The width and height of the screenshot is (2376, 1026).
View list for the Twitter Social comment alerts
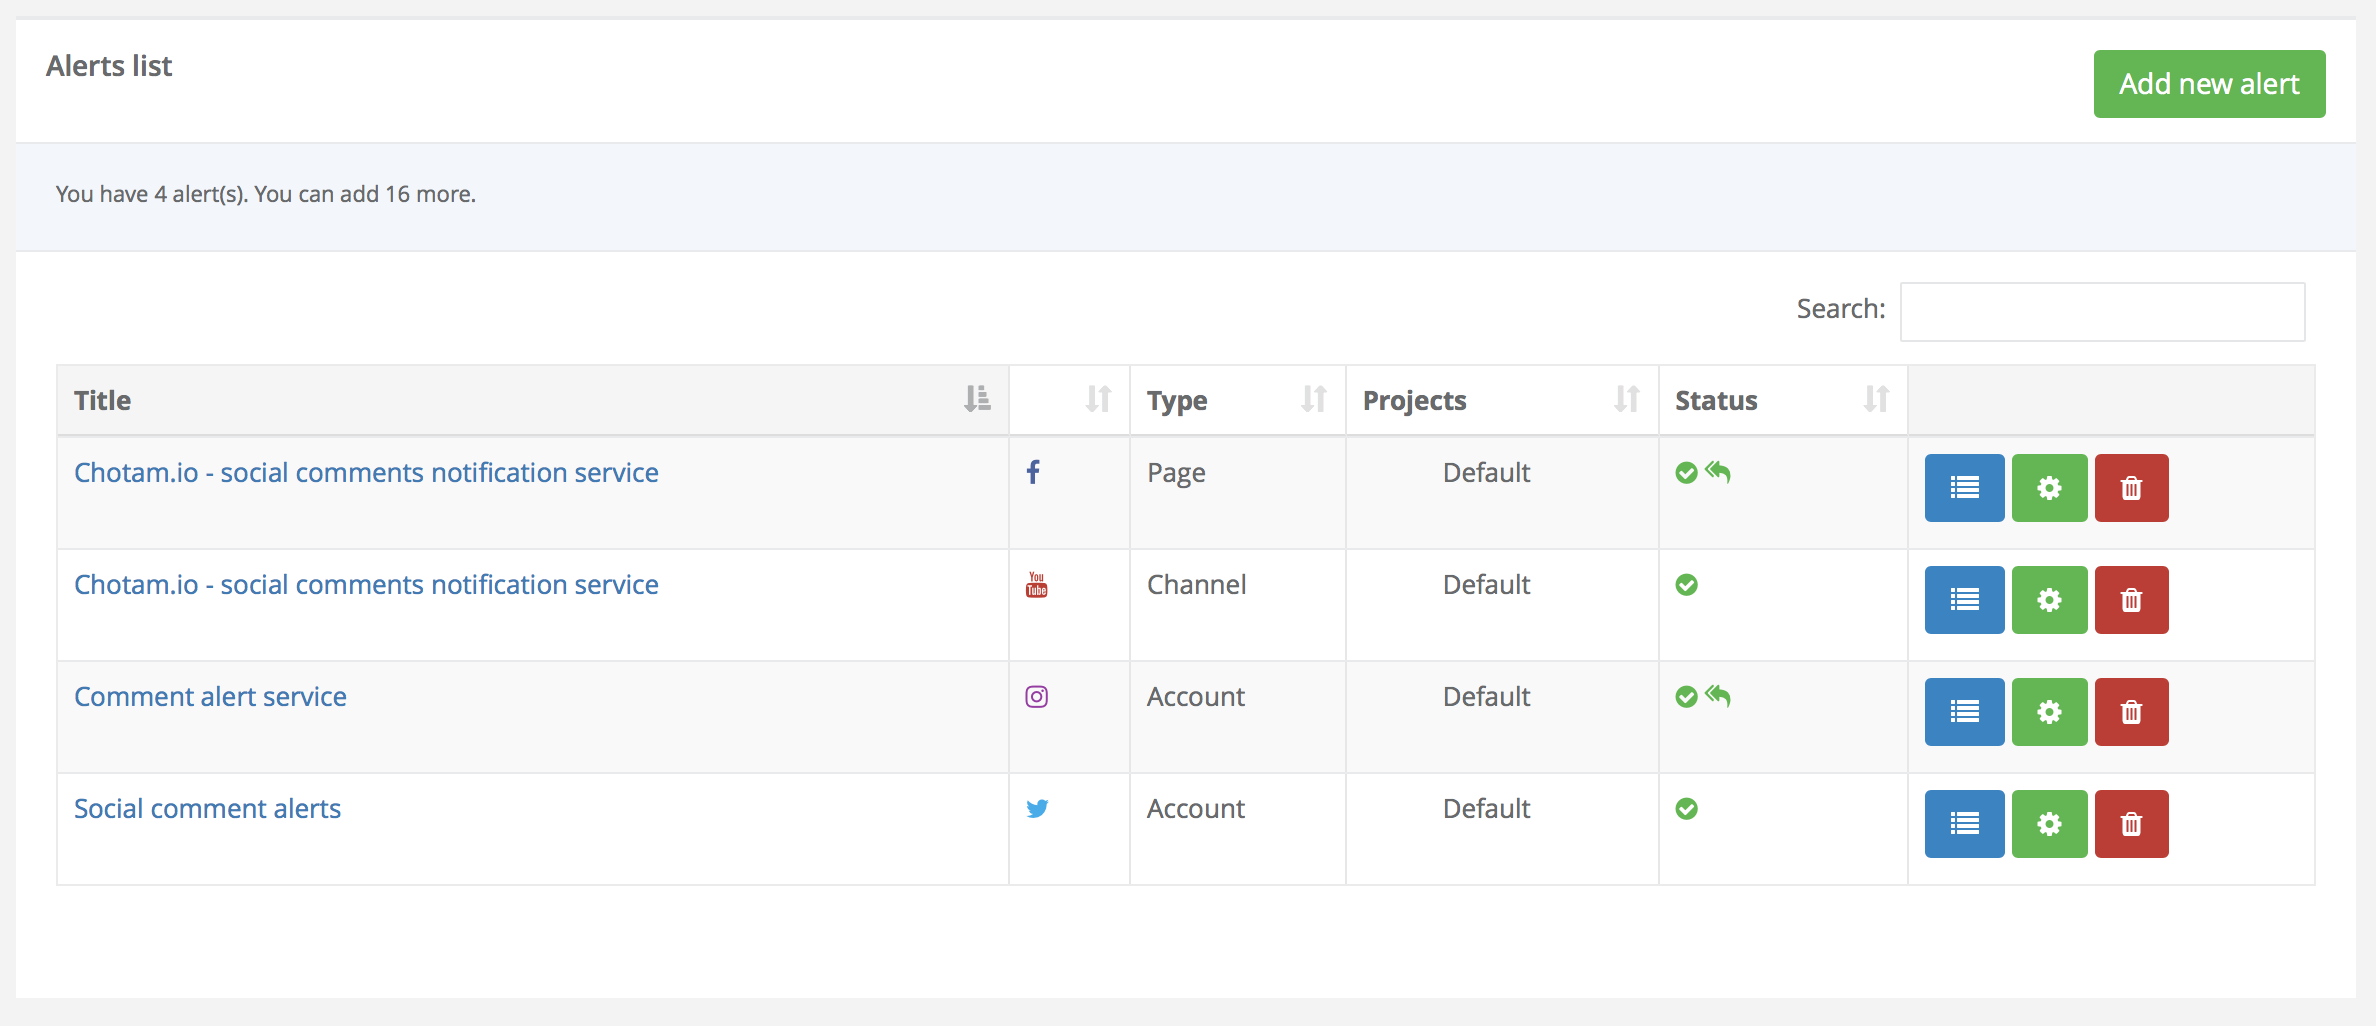1964,824
